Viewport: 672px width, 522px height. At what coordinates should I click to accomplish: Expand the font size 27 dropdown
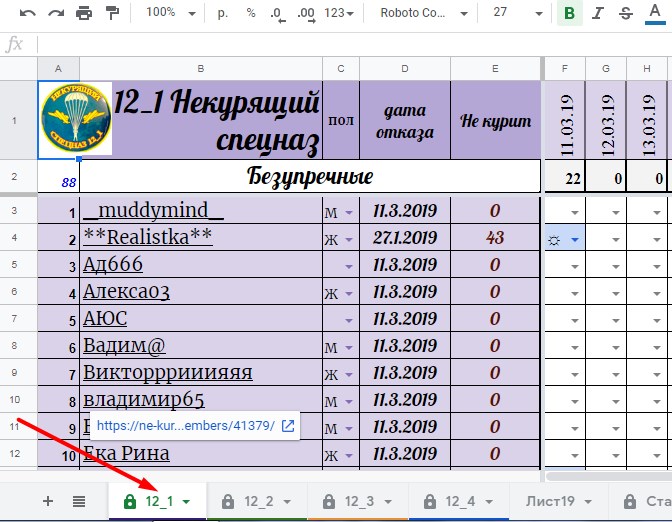click(x=513, y=14)
